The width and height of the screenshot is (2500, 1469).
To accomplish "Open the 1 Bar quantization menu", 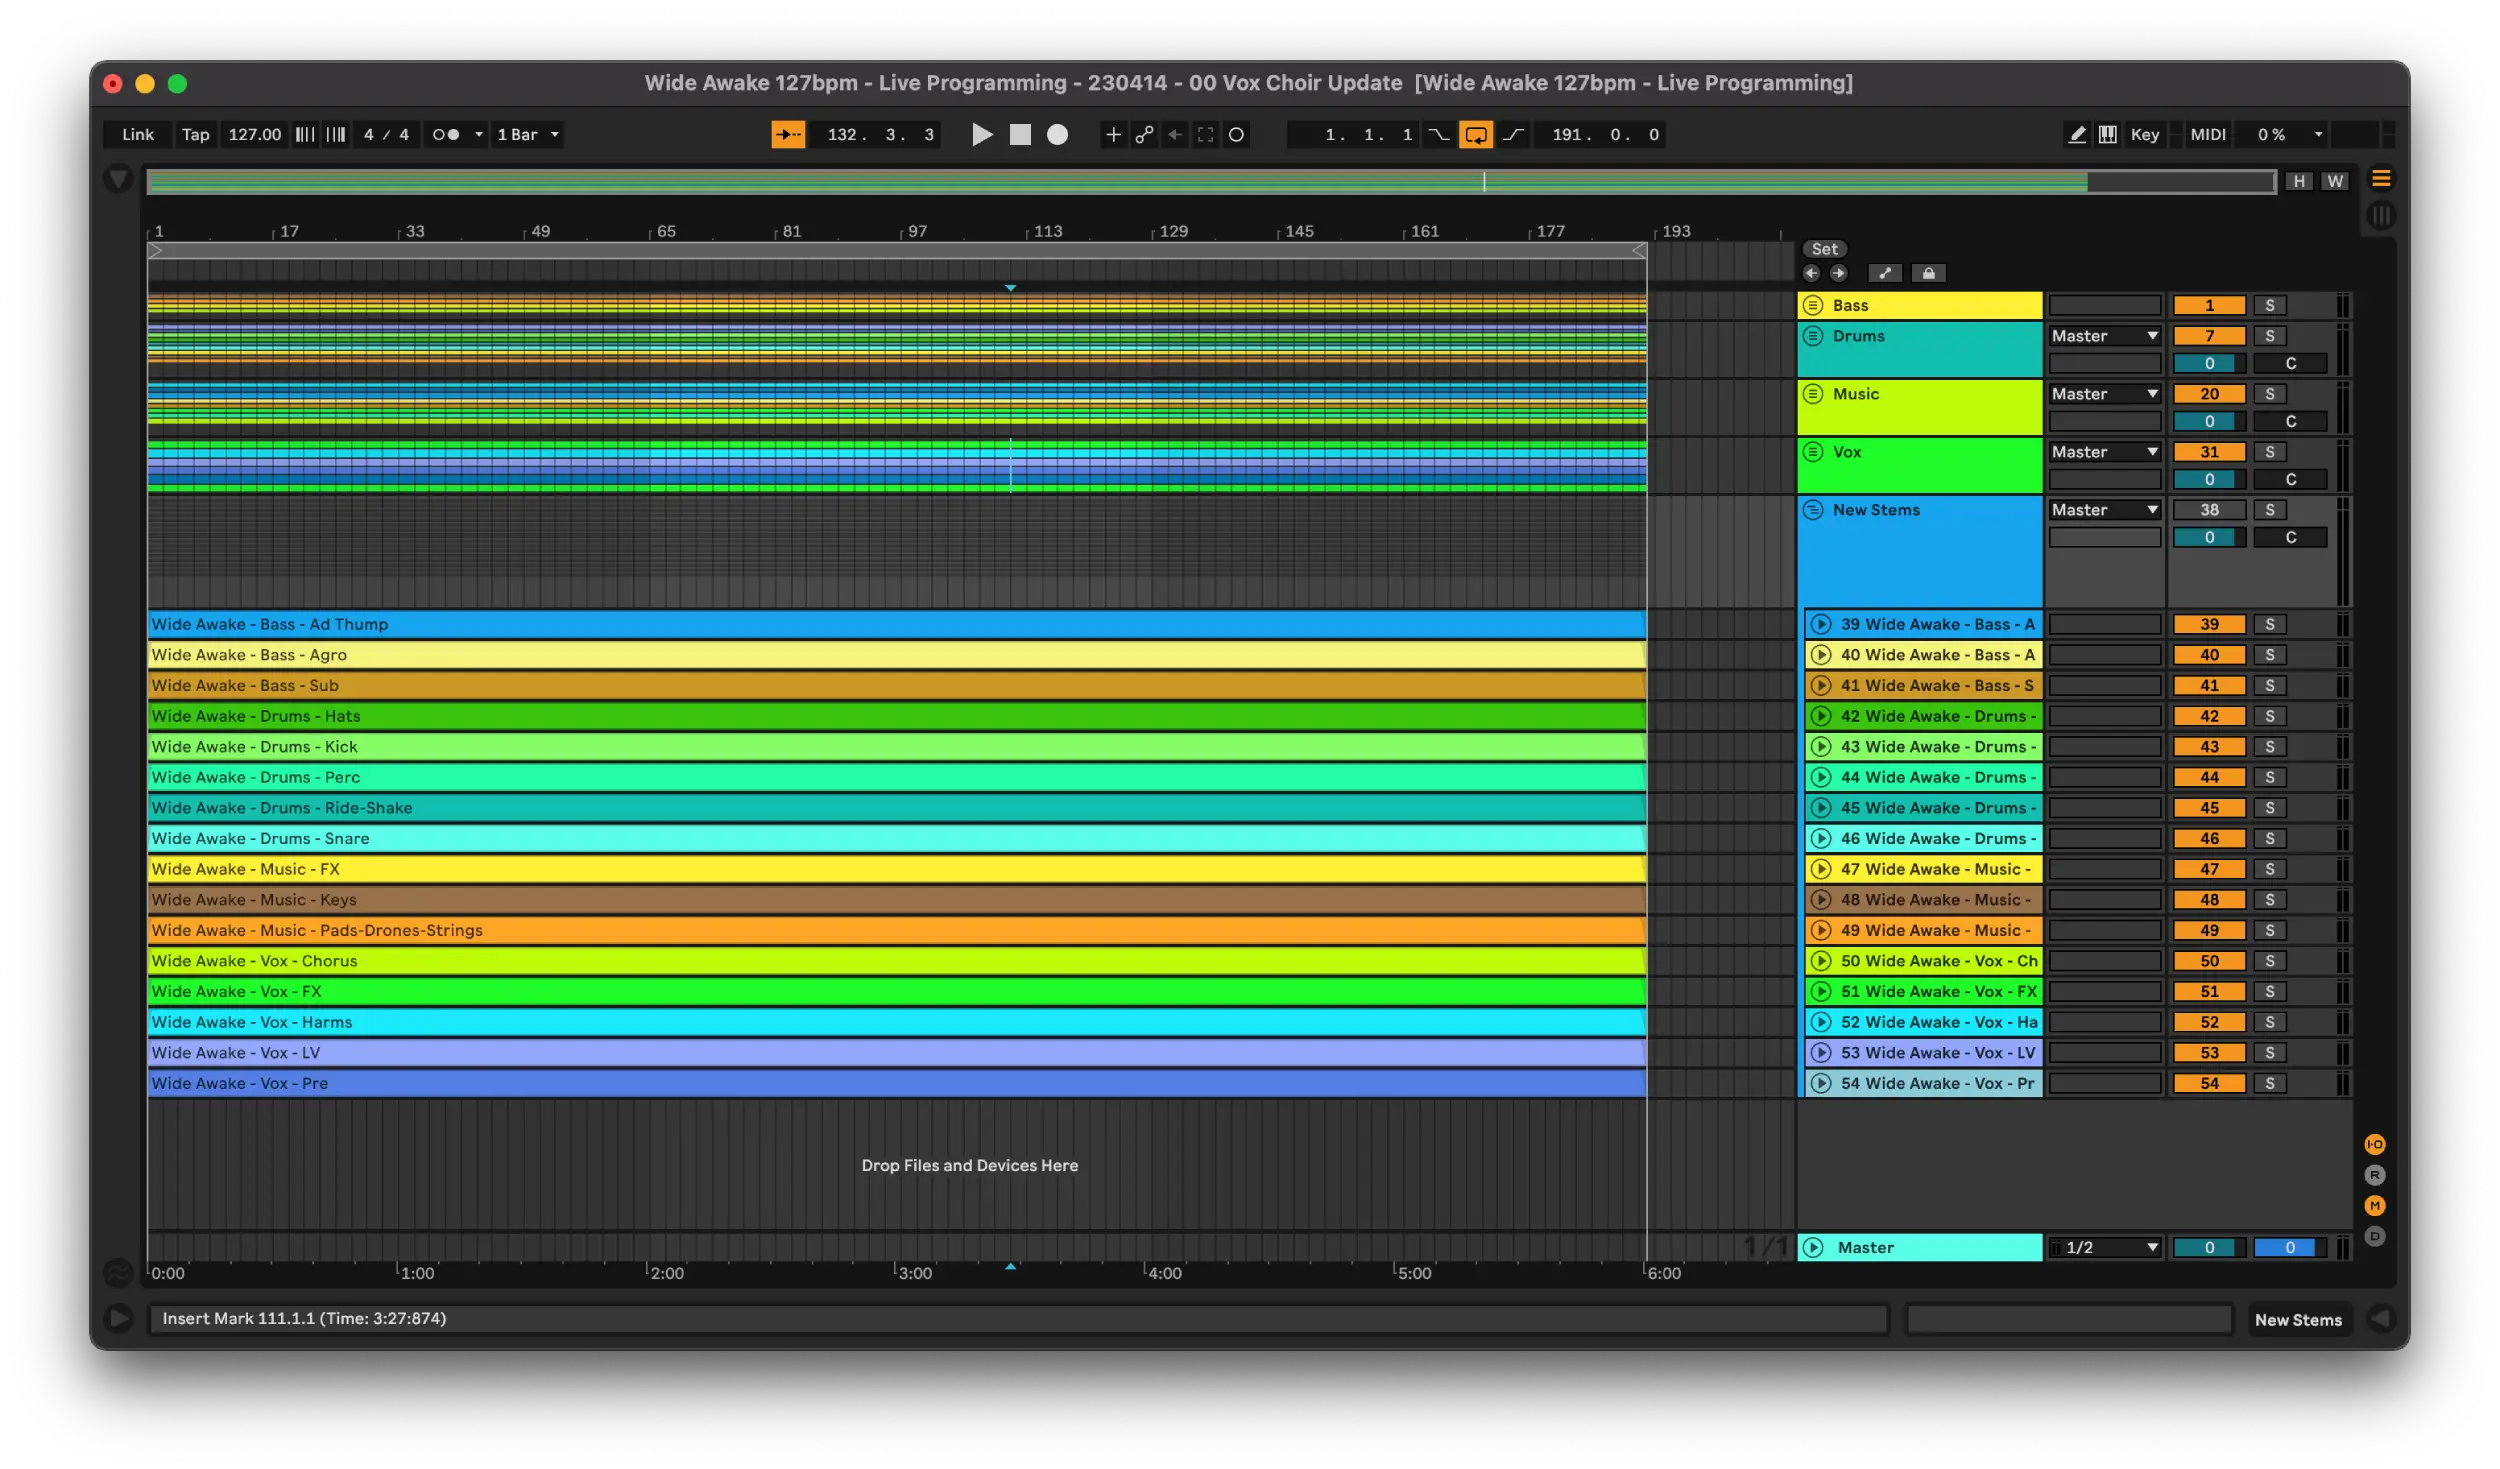I will [x=528, y=134].
